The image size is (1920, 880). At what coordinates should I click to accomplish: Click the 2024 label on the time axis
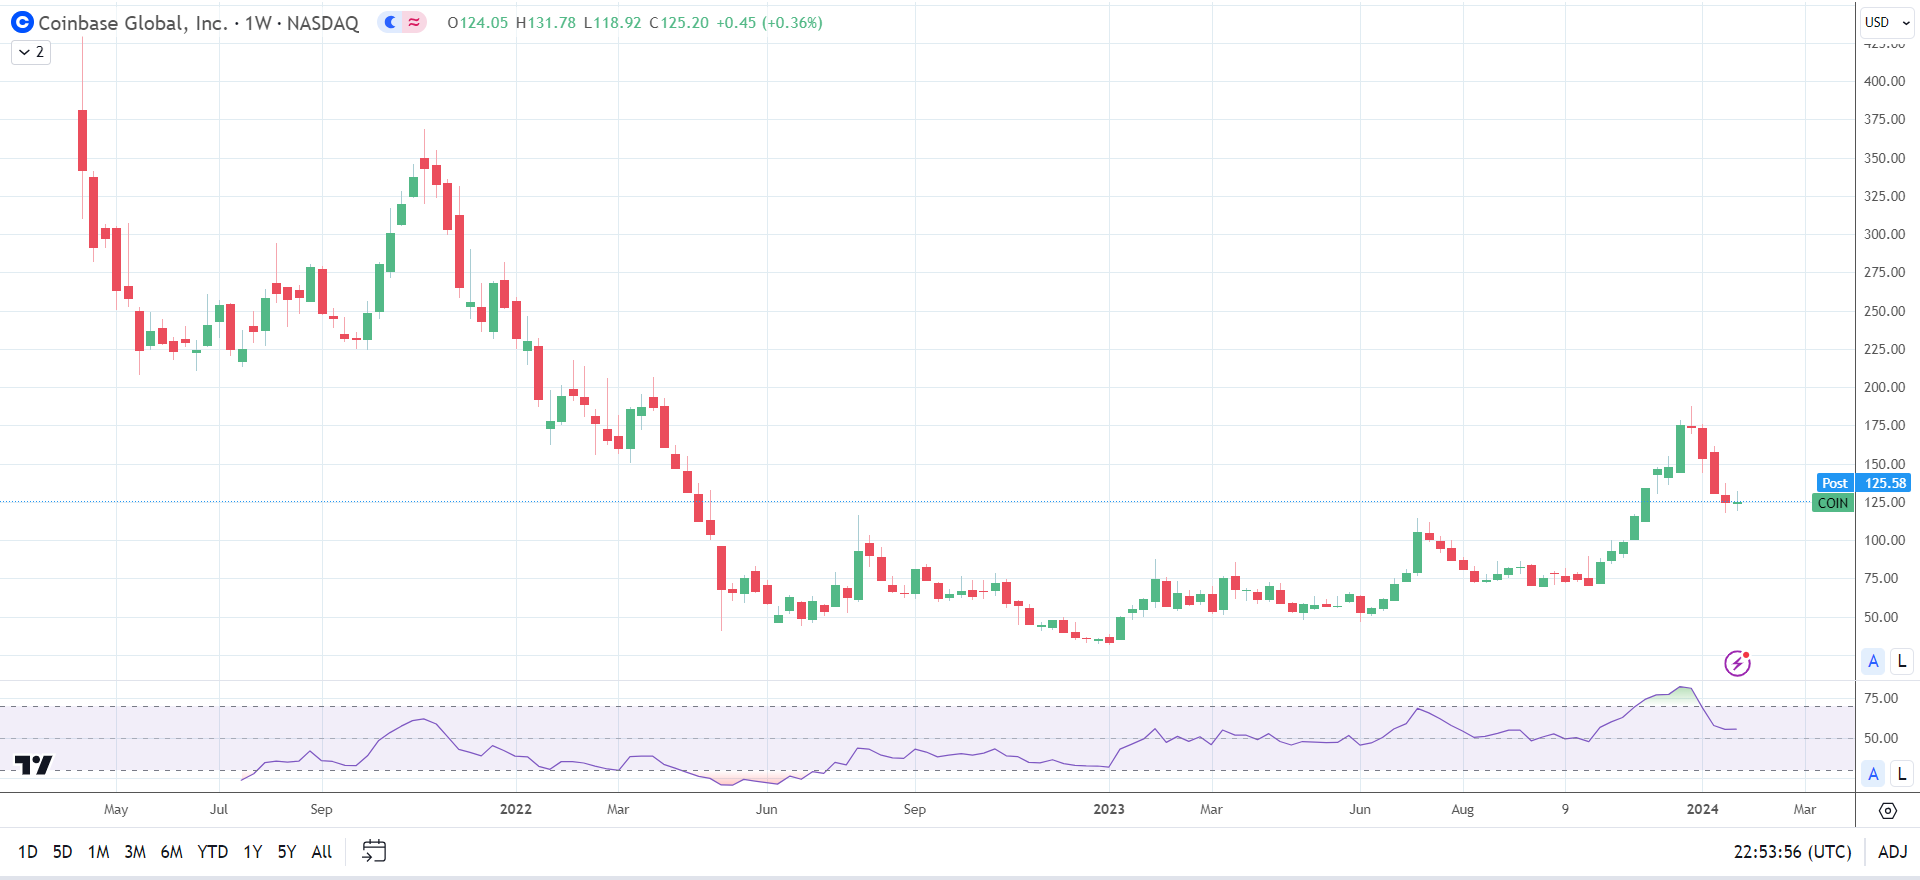[1702, 809]
